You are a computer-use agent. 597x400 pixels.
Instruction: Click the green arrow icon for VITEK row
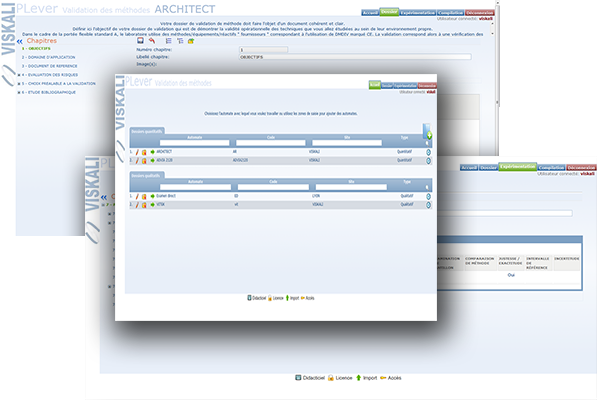click(153, 205)
